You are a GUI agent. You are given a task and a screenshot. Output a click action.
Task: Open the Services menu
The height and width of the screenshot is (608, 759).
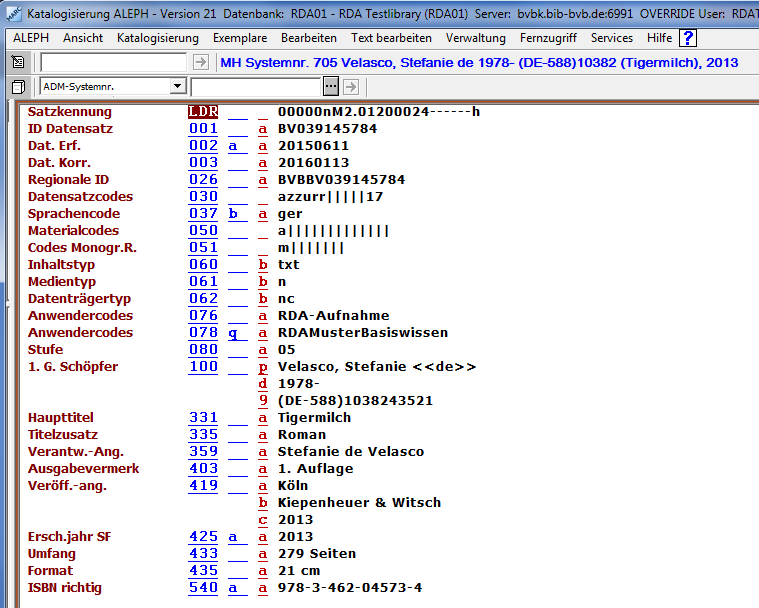pyautogui.click(x=611, y=38)
